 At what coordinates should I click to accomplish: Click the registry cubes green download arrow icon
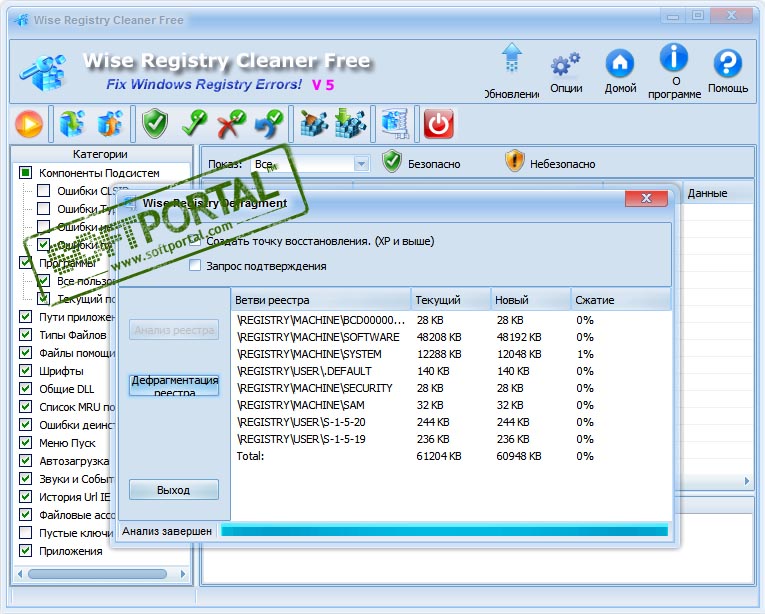click(x=350, y=123)
